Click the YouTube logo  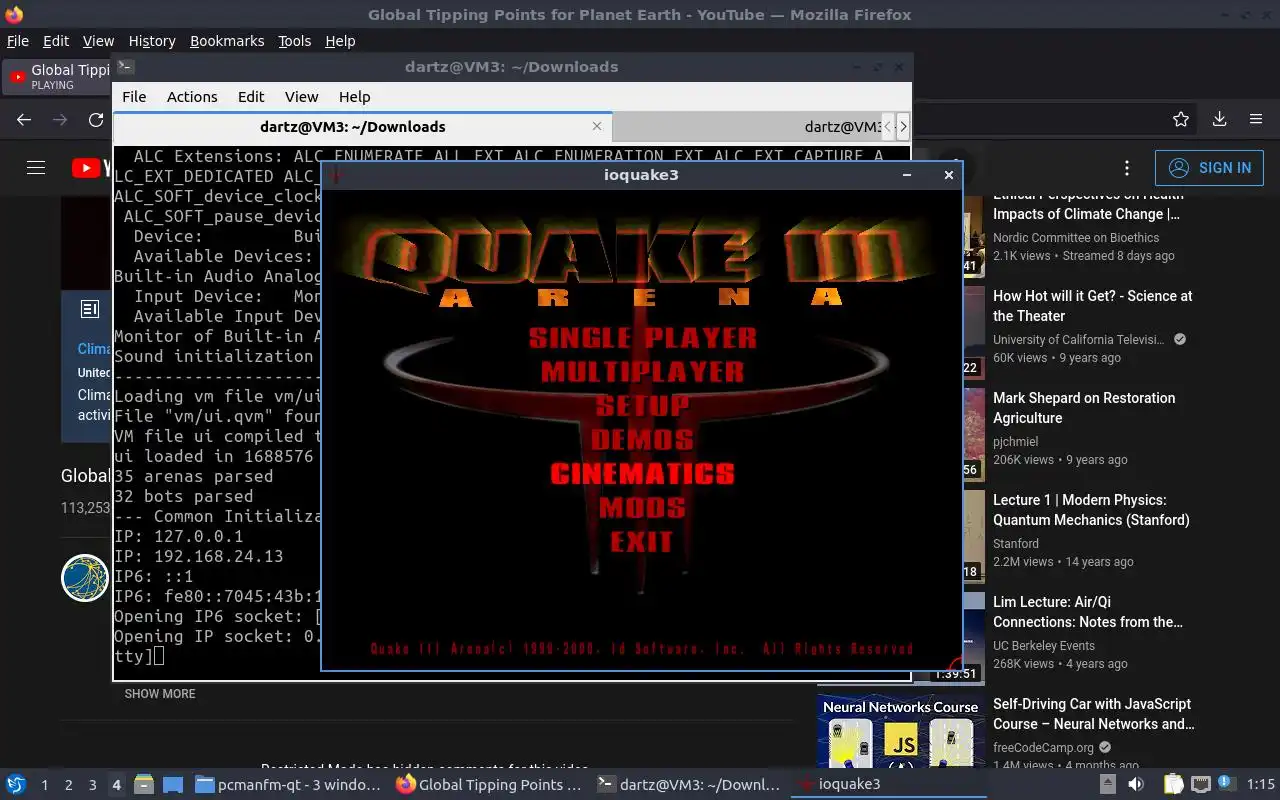point(92,168)
